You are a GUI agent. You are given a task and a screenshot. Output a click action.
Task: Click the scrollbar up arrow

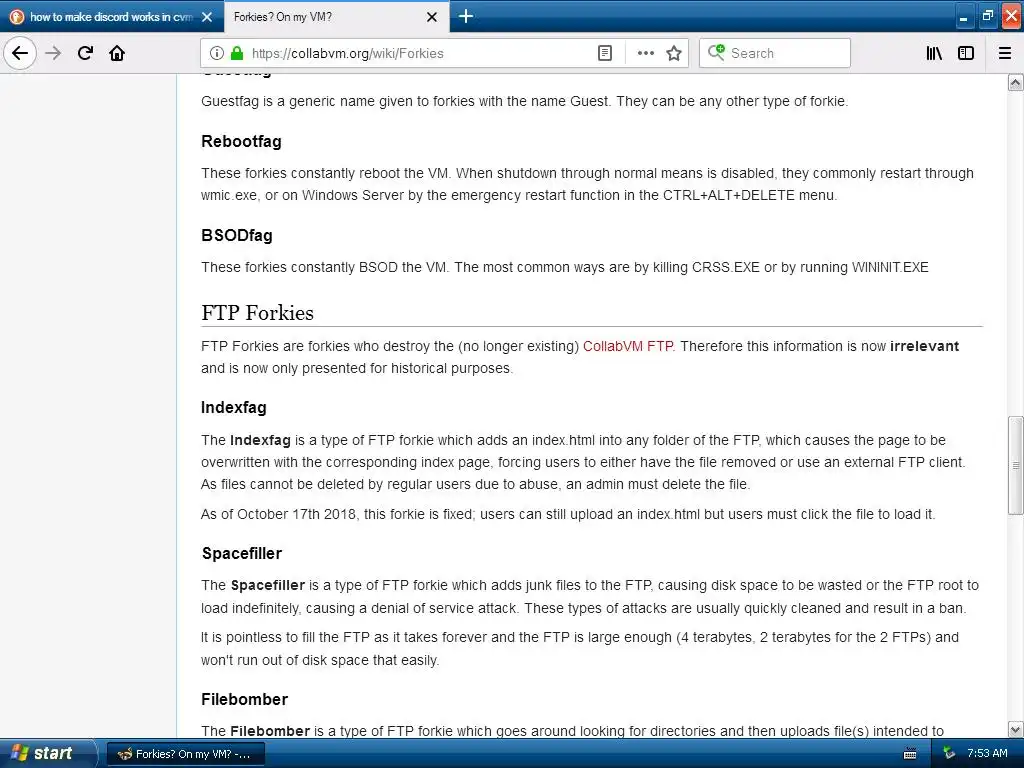pyautogui.click(x=1016, y=83)
